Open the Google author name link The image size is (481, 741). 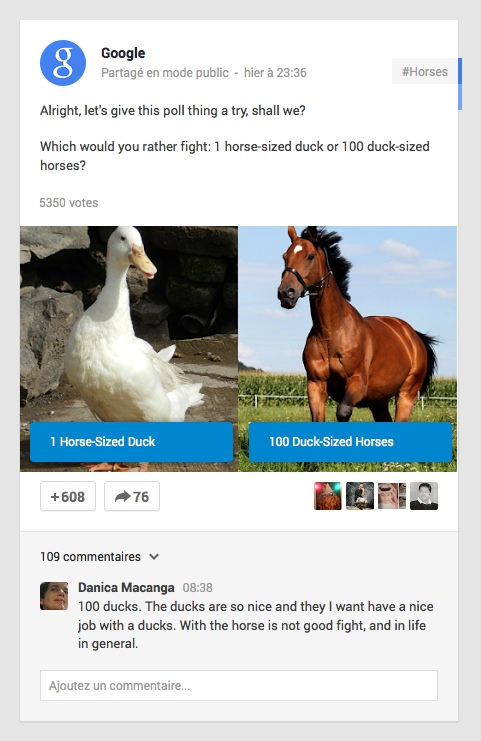point(123,53)
